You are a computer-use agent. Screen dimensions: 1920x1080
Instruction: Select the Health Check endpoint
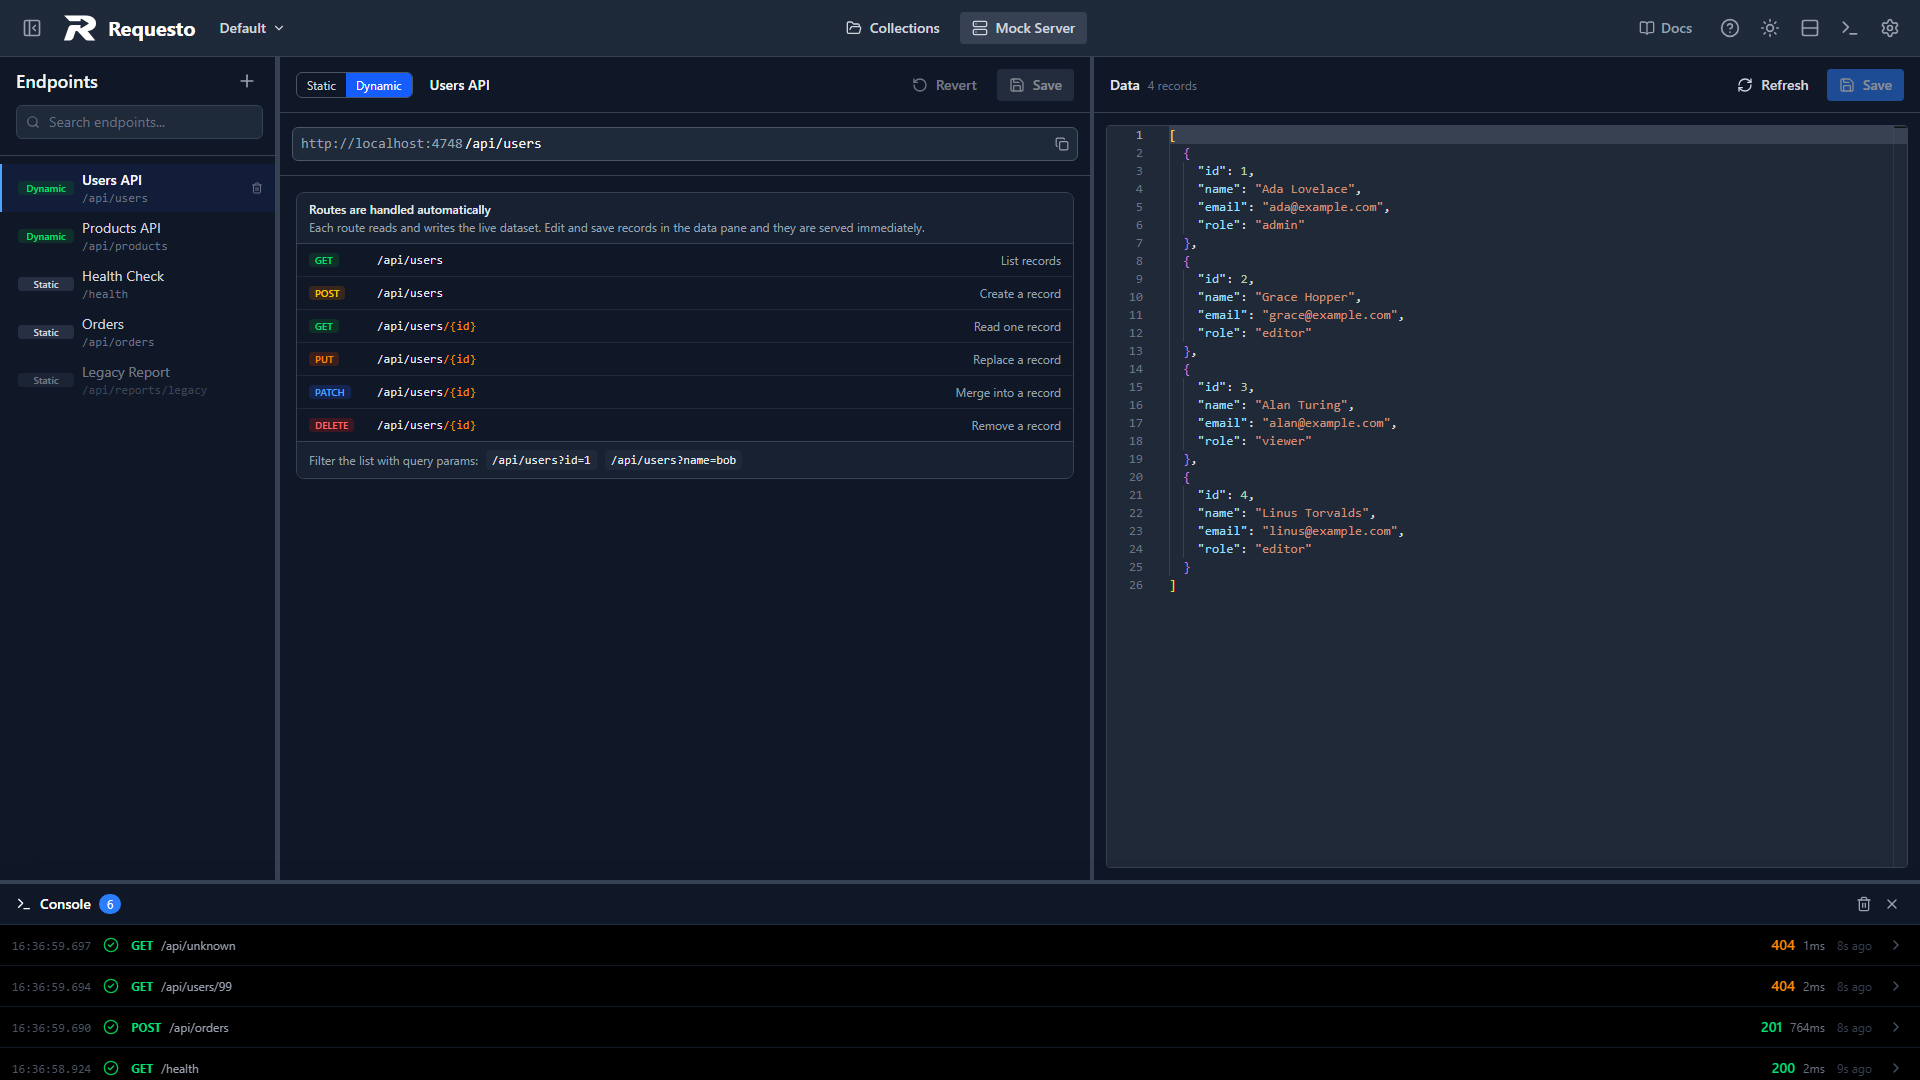138,284
